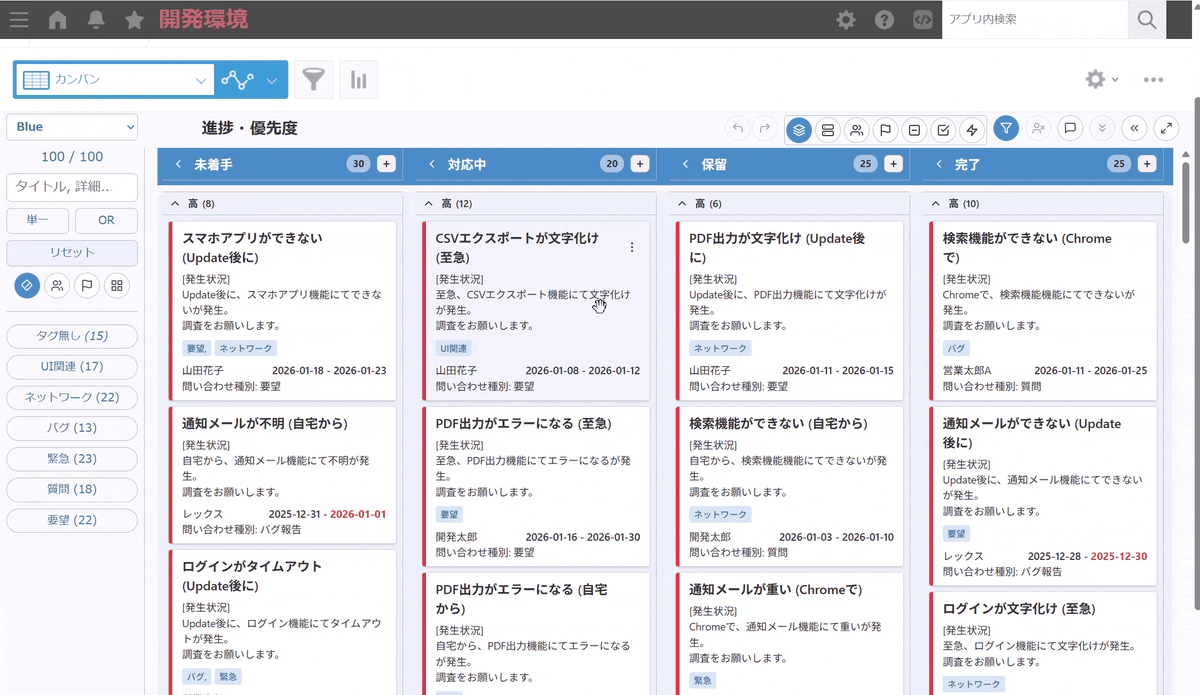Open the Blue color scheme dropdown
This screenshot has height=695, width=1200.
coord(71,127)
